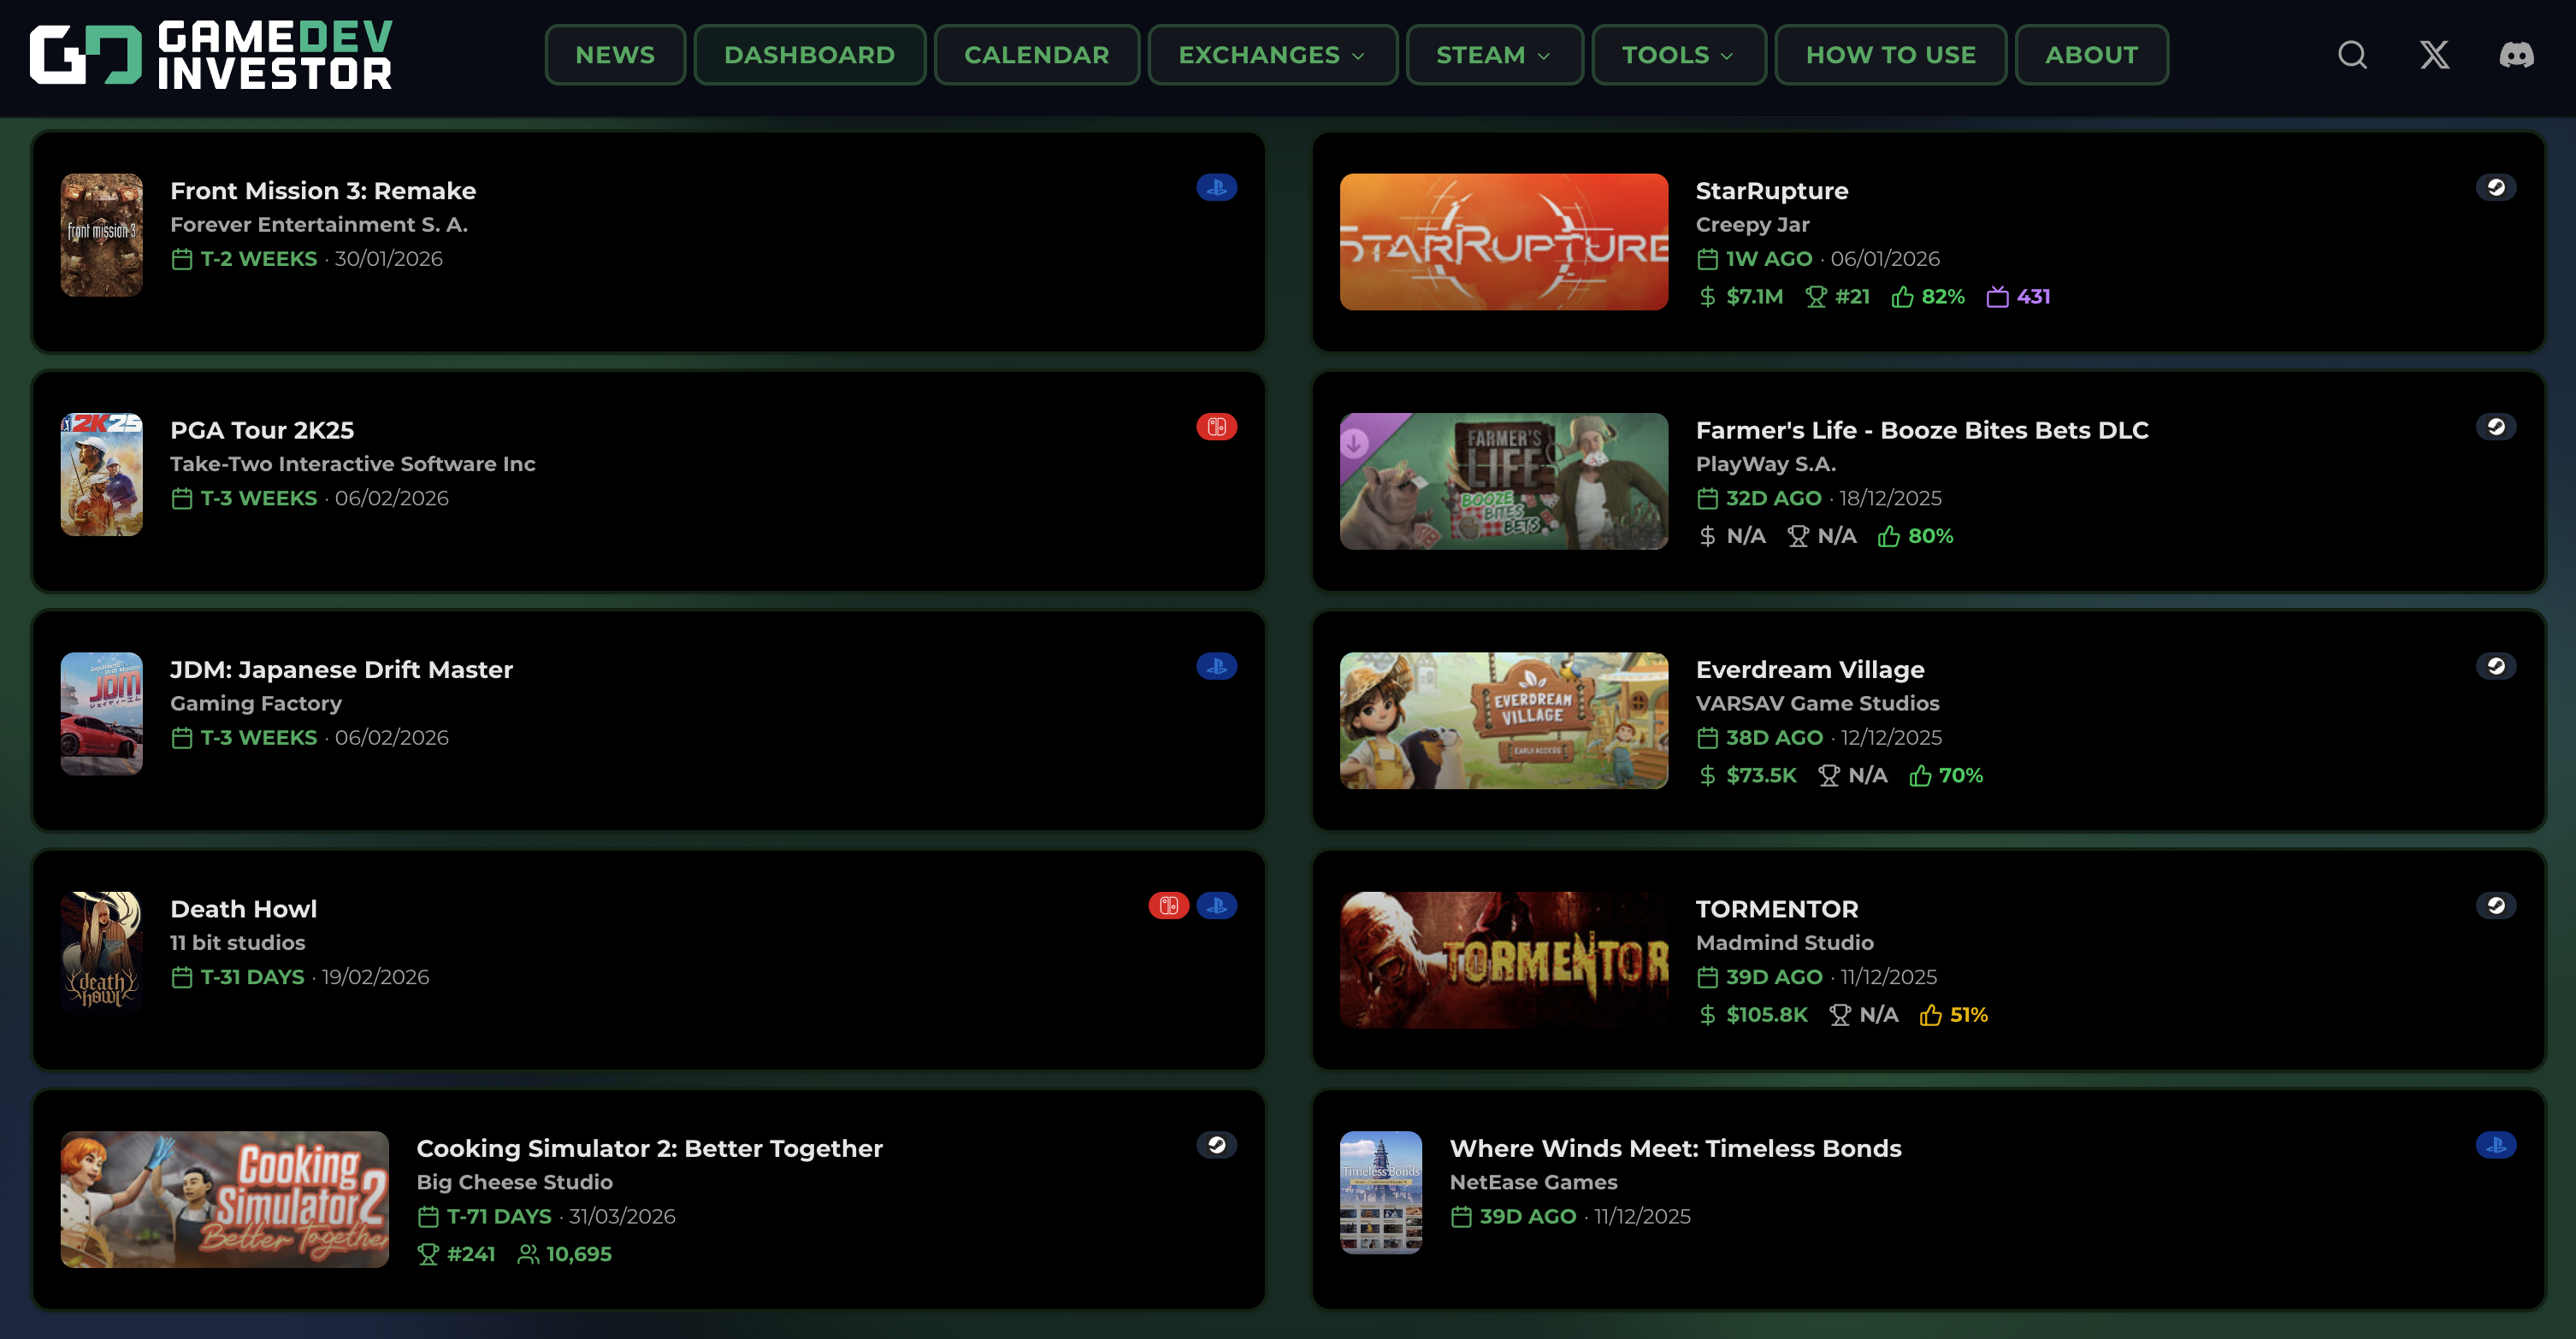2576x1339 pixels.
Task: Click Nintendo Switch badge on Death Howl
Action: (x=1168, y=906)
